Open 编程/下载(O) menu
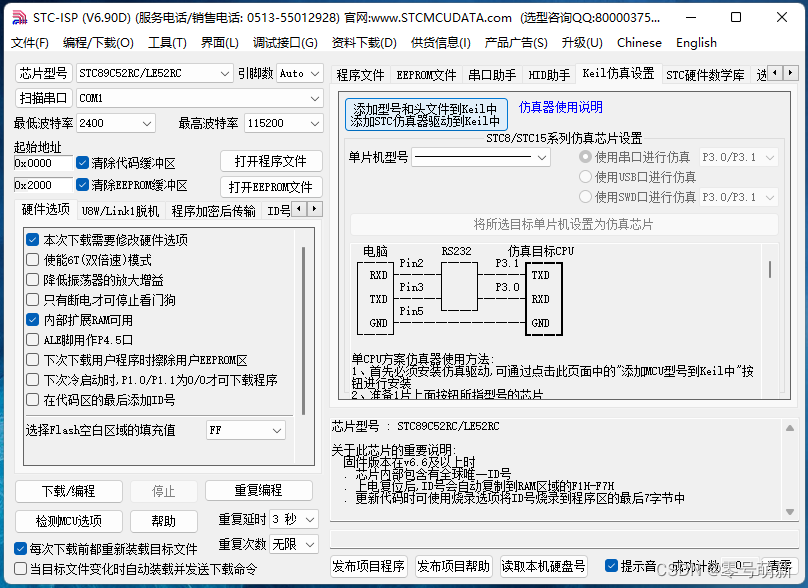The image size is (808, 588). [x=98, y=43]
